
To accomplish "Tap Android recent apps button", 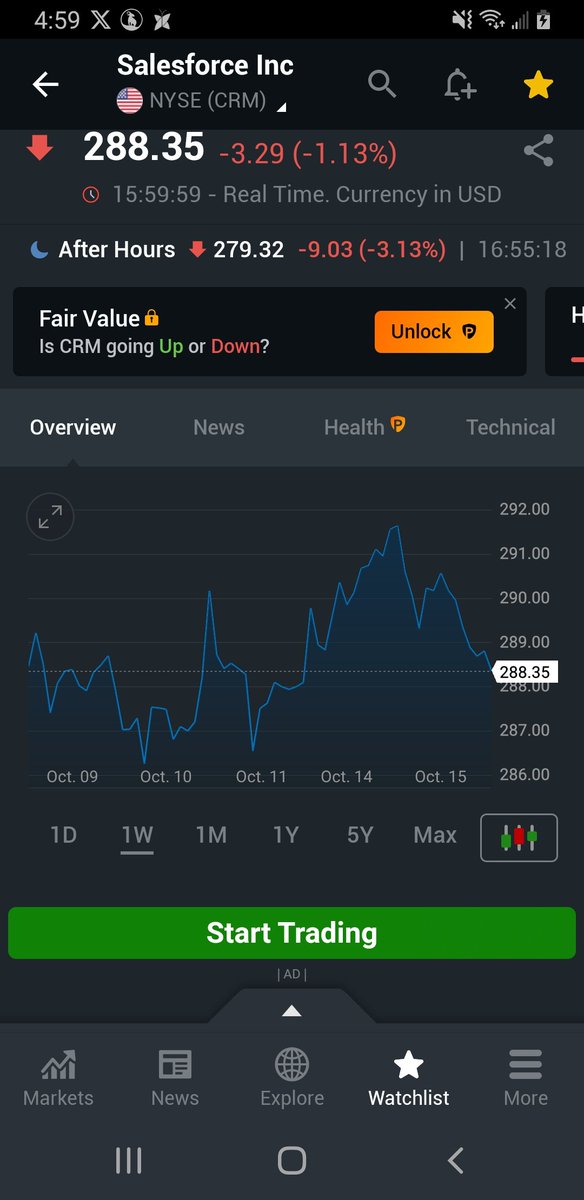I will tap(128, 1160).
